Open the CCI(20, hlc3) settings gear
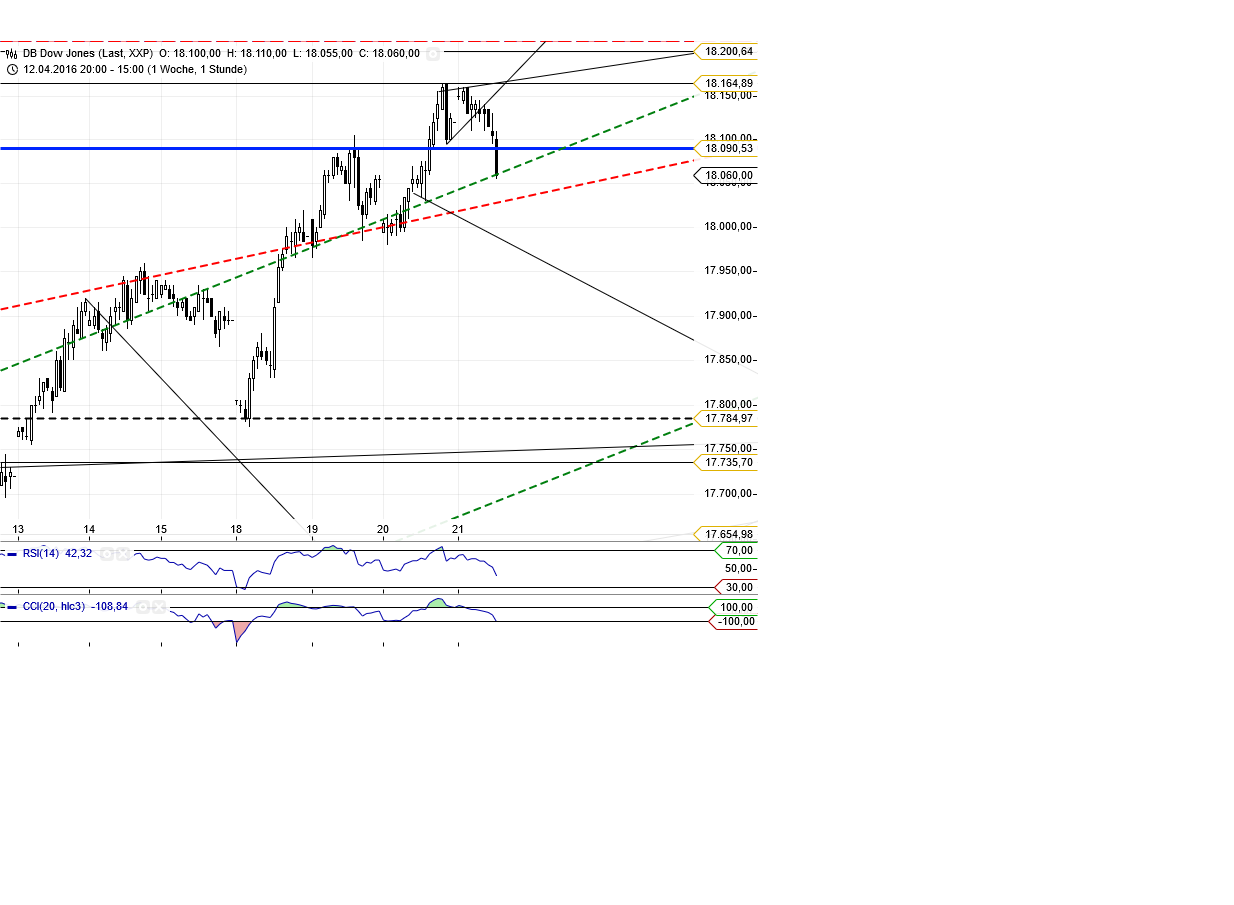 coord(143,607)
